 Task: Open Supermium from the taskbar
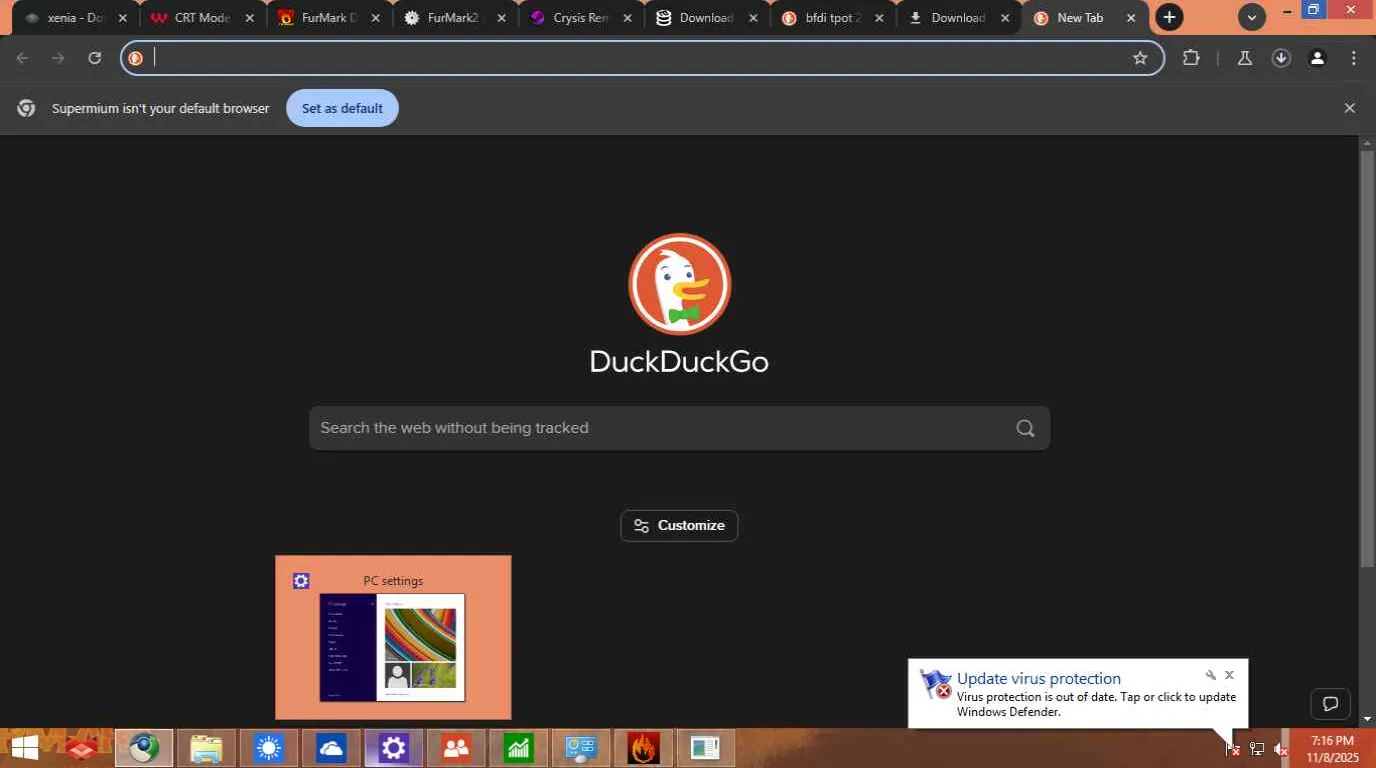tap(144, 748)
